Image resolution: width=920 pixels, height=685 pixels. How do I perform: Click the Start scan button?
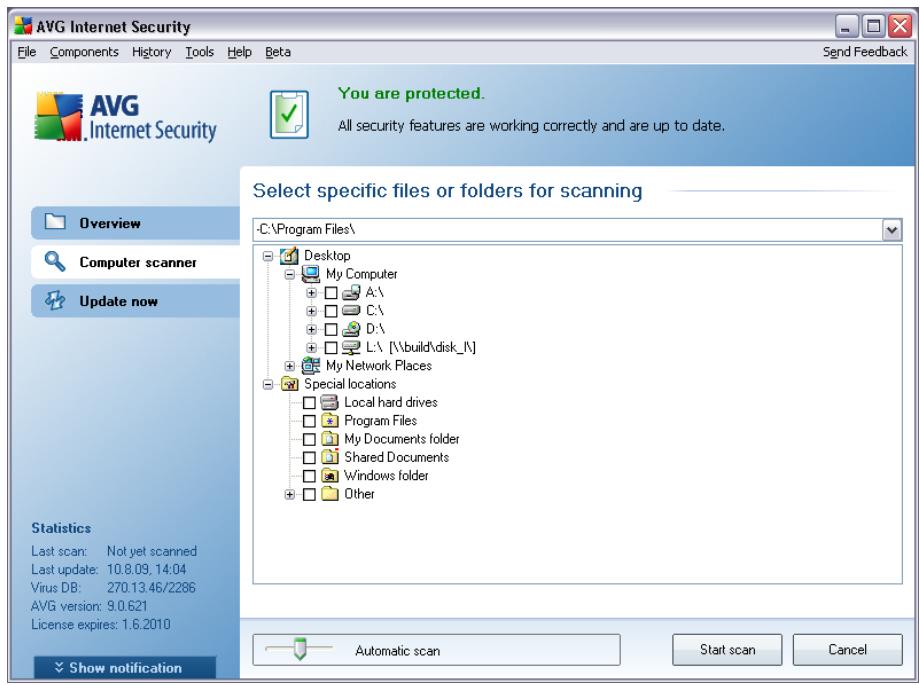(x=727, y=649)
